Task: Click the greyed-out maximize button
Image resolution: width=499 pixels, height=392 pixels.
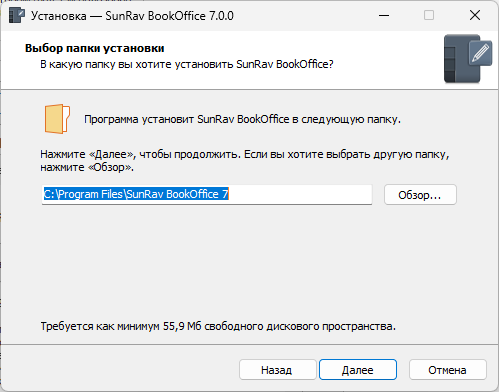Action: coord(429,15)
